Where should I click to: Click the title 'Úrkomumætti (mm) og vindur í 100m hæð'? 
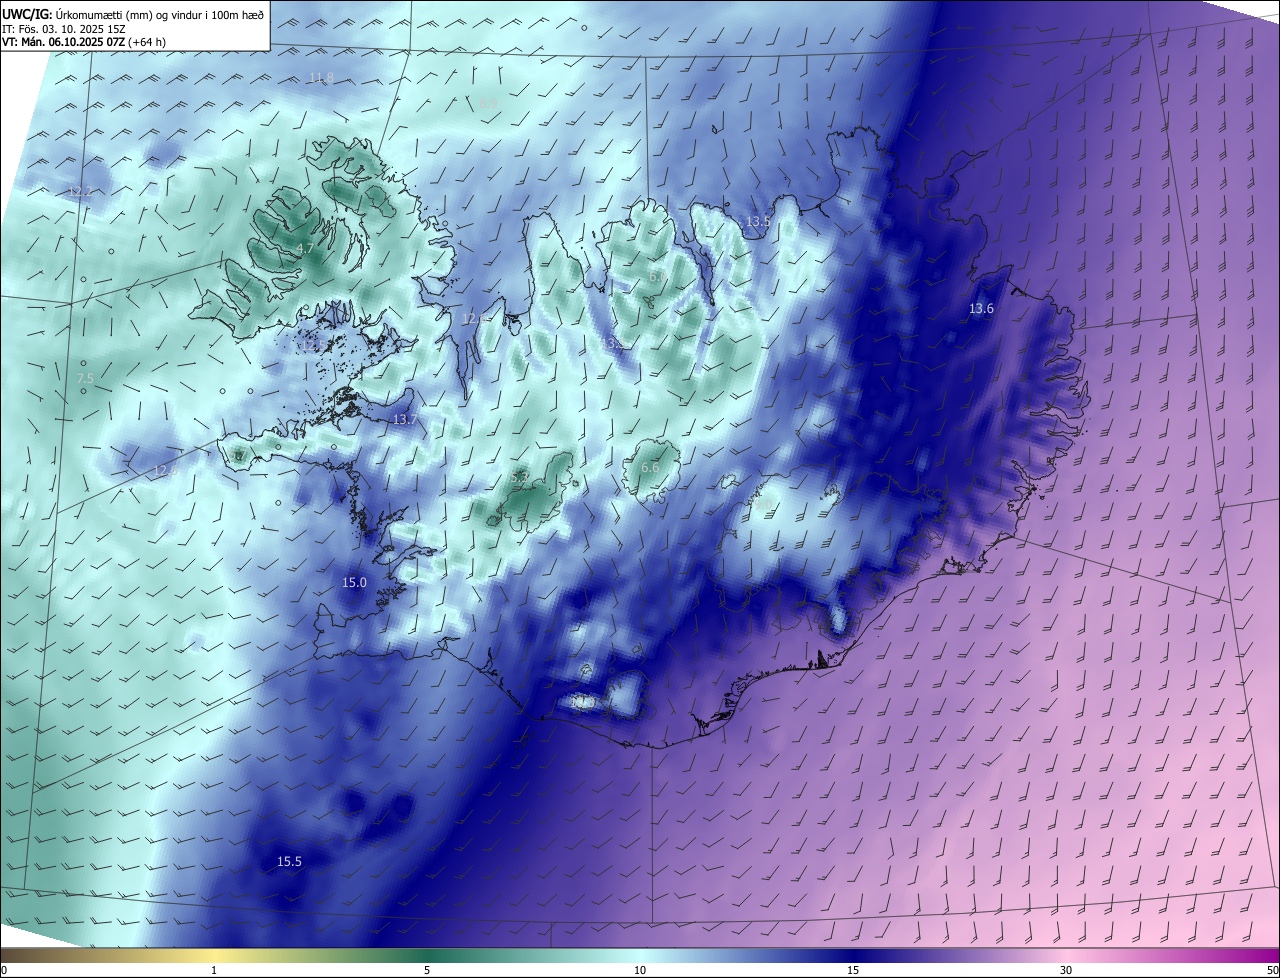(x=158, y=15)
